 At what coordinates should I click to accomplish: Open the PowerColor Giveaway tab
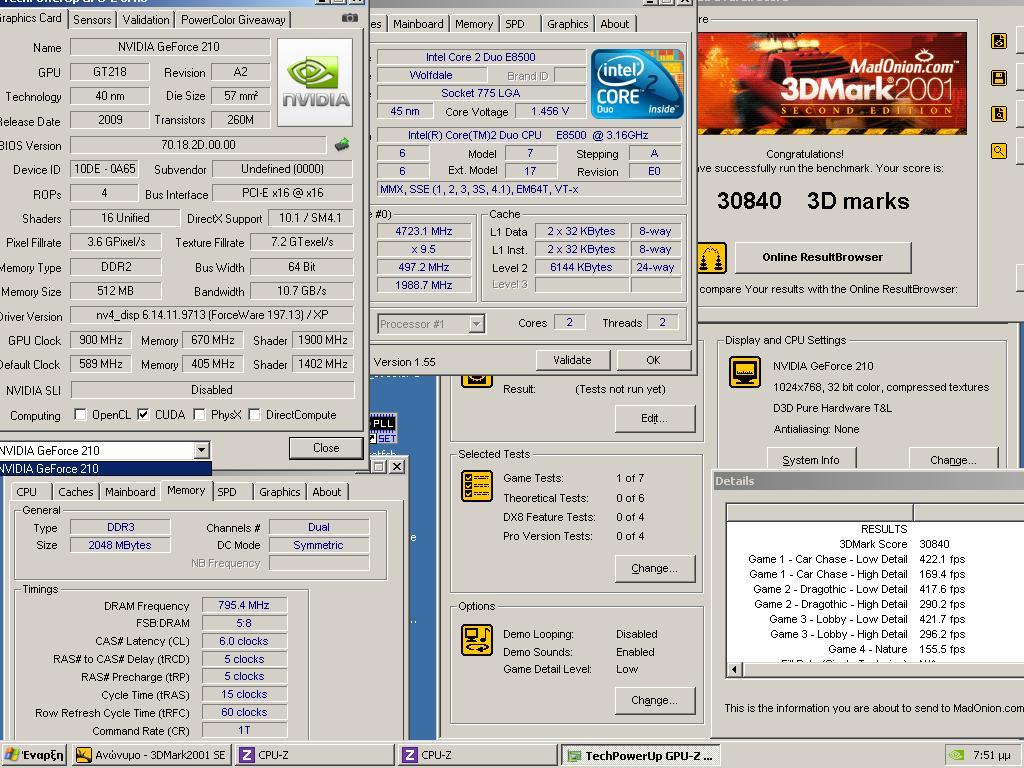(233, 20)
